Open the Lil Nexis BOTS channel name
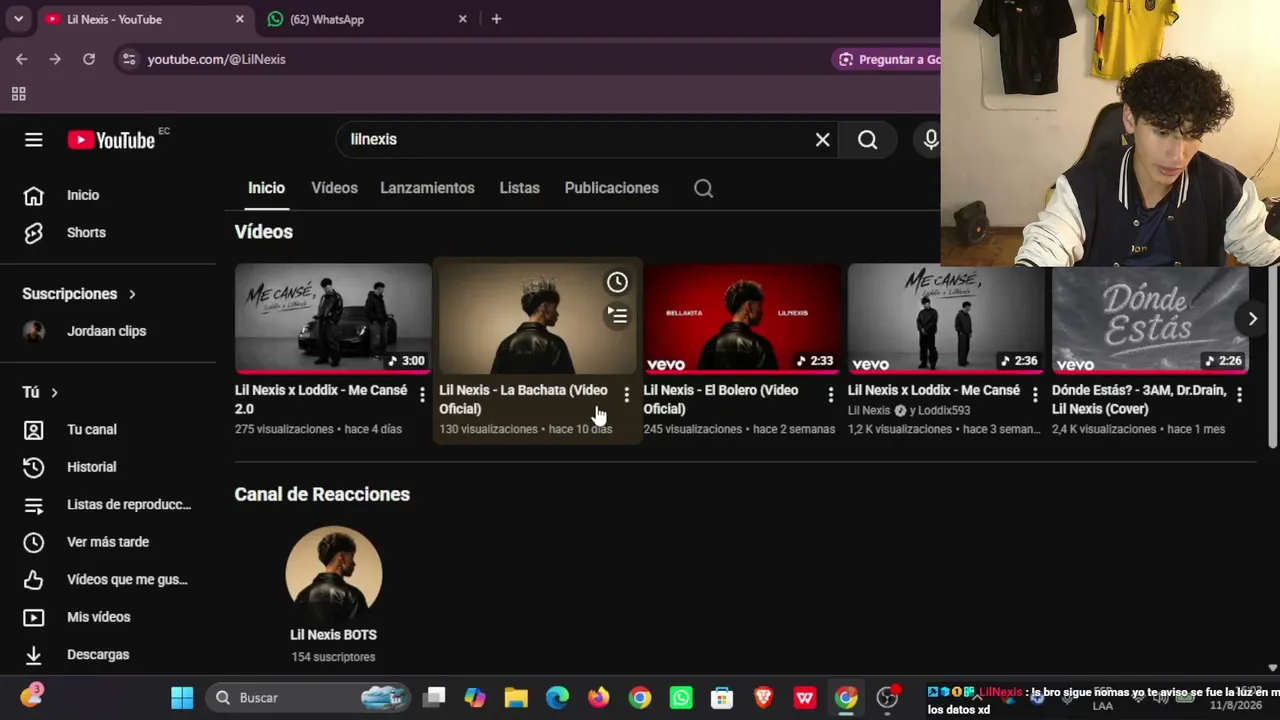Screen dimensions: 1280x720 (x=333, y=635)
